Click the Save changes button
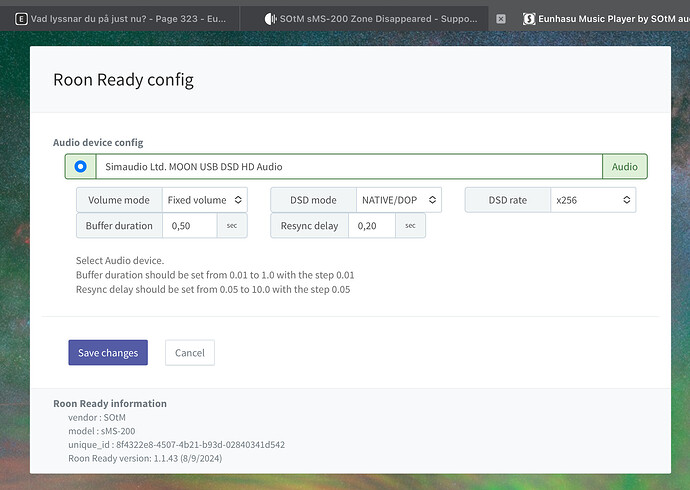This screenshot has height=490, width=690. [x=108, y=353]
